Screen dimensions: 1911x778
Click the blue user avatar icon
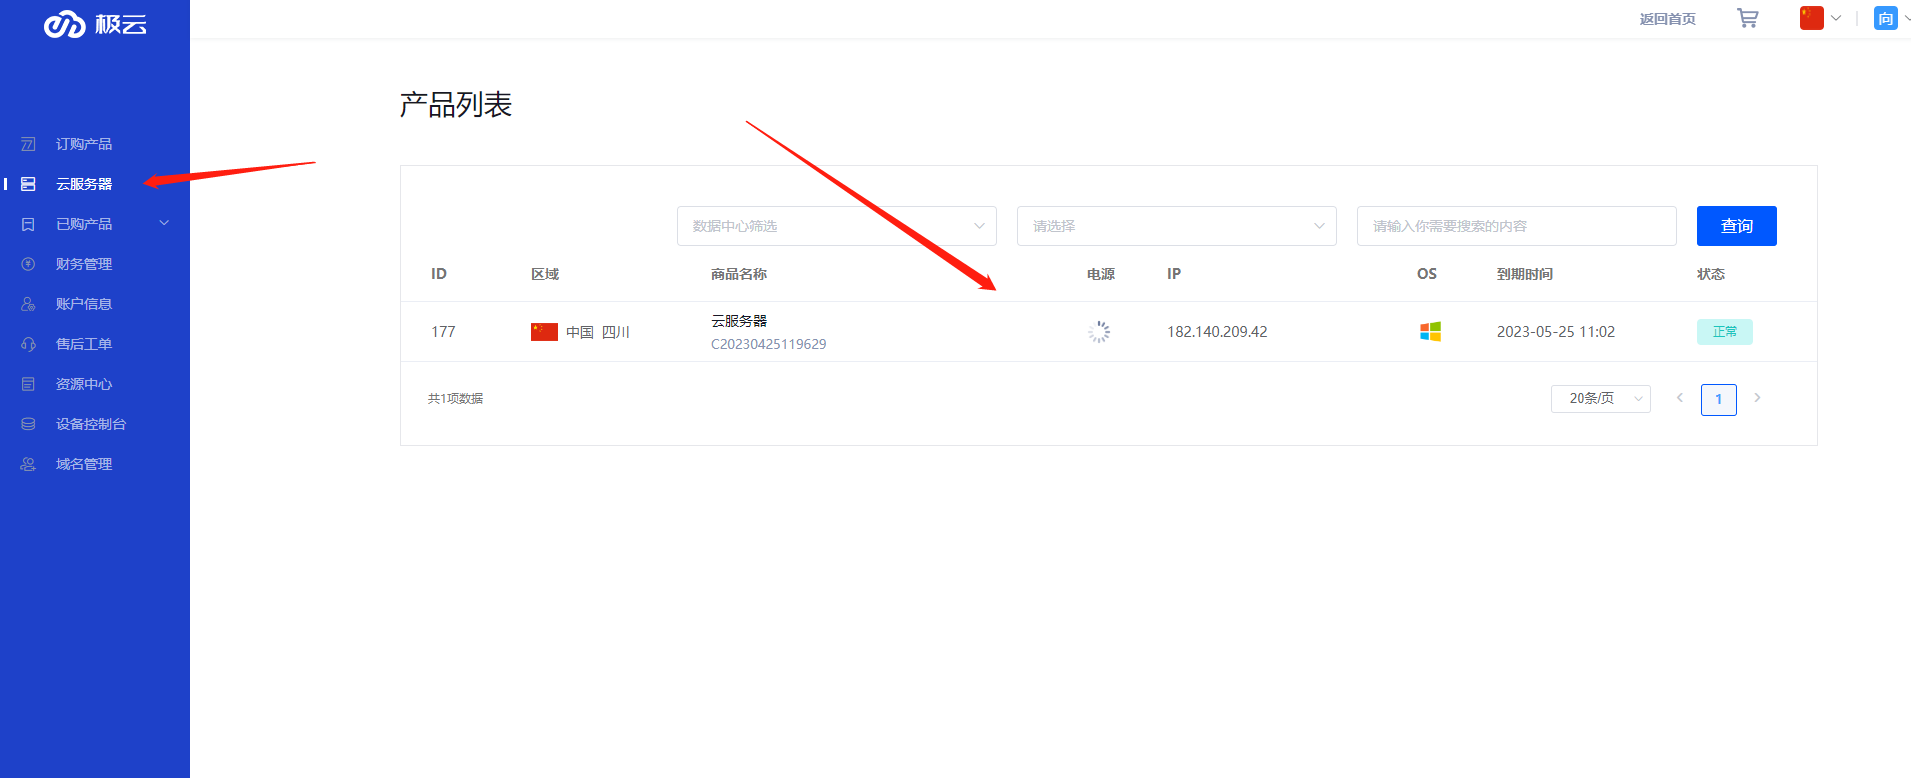click(1885, 18)
